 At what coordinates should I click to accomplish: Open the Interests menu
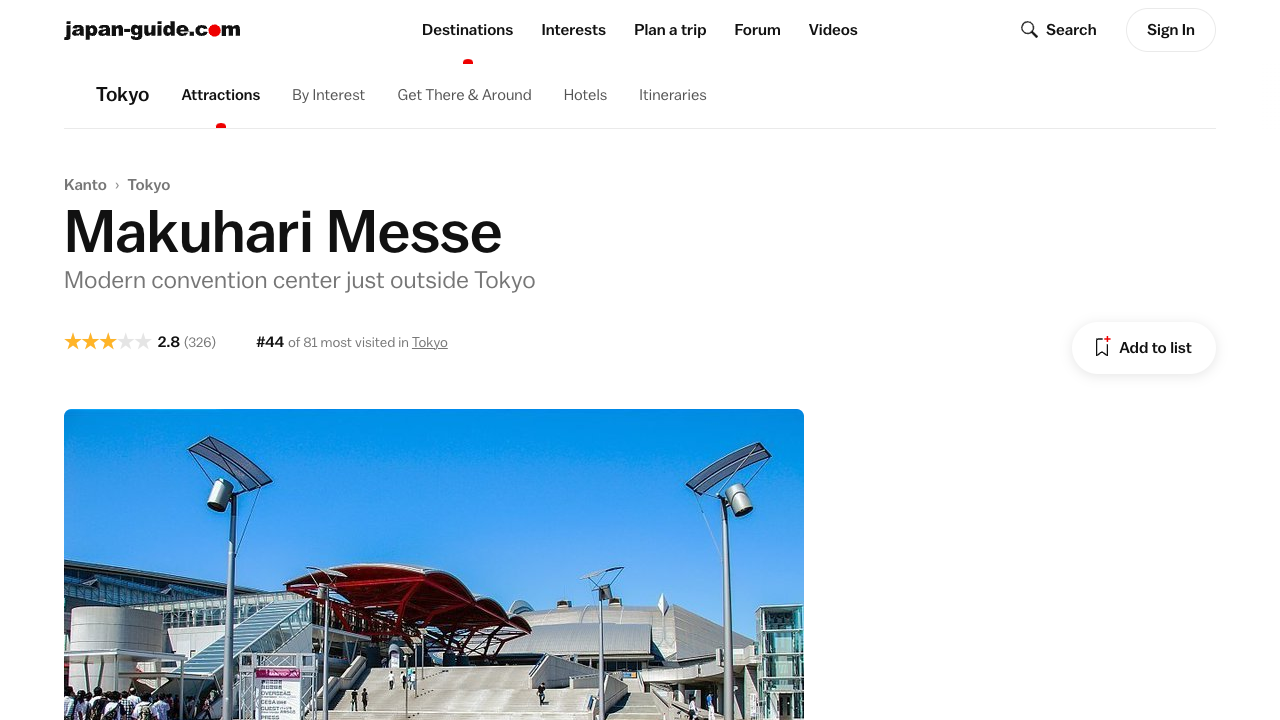(x=573, y=30)
